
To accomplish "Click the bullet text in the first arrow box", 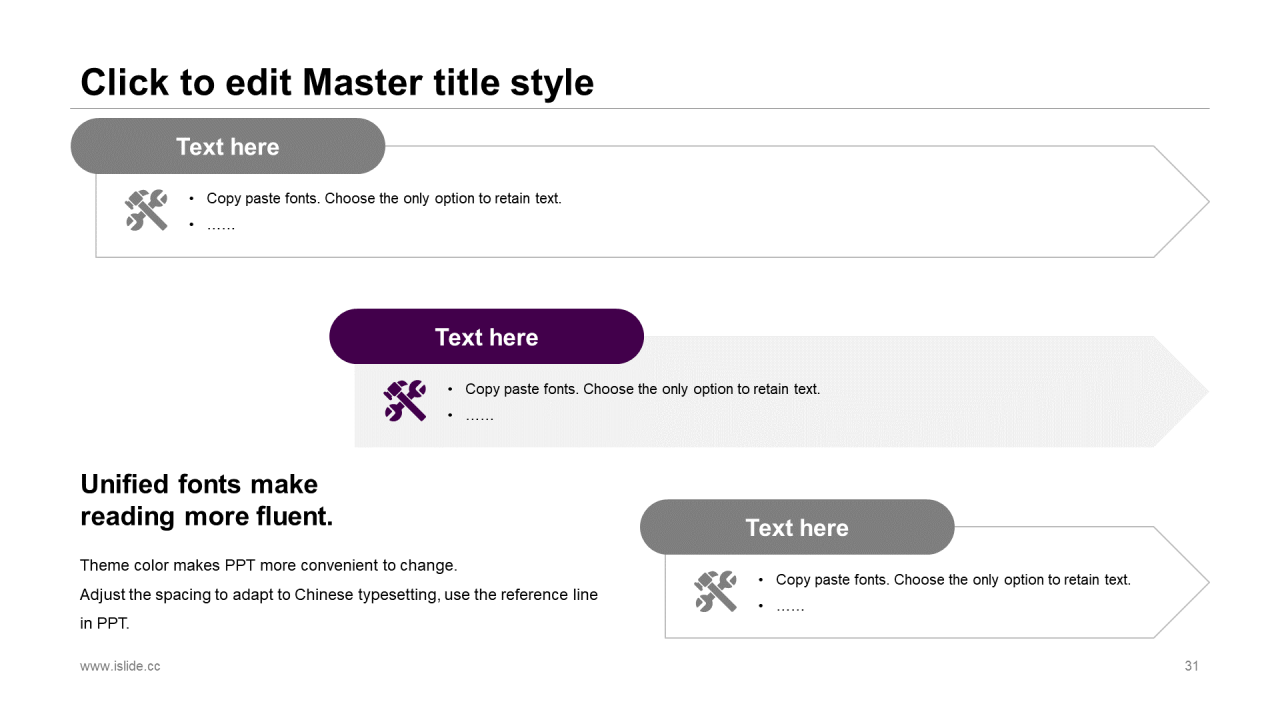I will (x=384, y=198).
